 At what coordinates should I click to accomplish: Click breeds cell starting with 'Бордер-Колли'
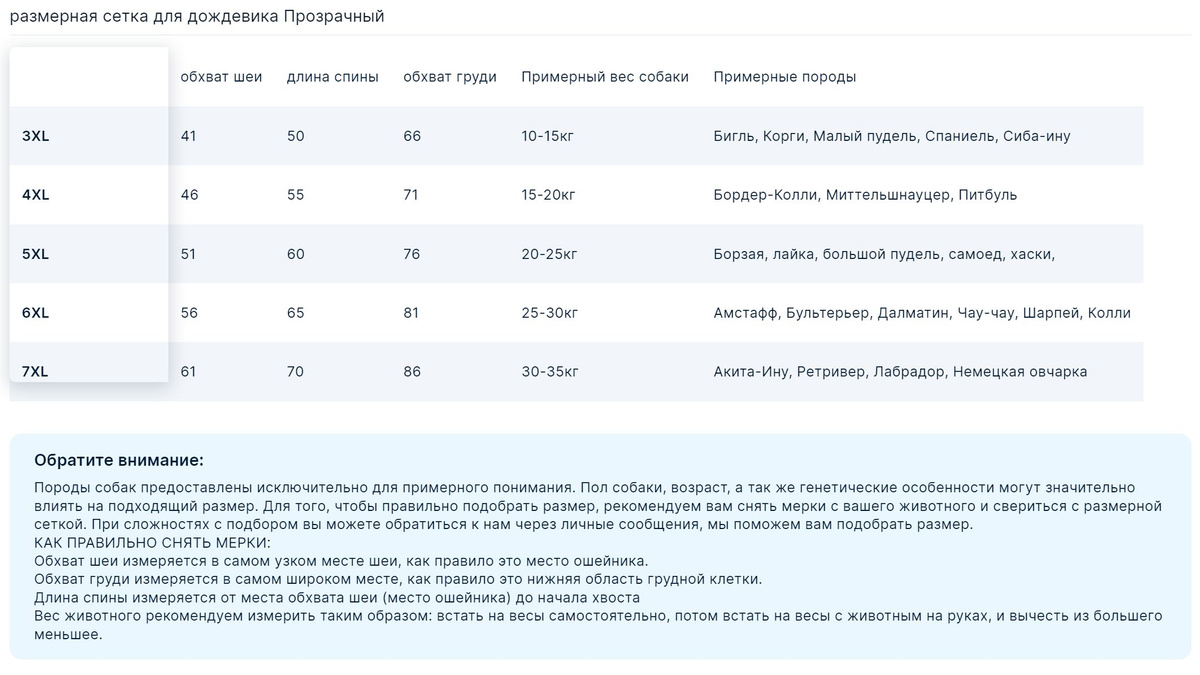click(x=865, y=195)
